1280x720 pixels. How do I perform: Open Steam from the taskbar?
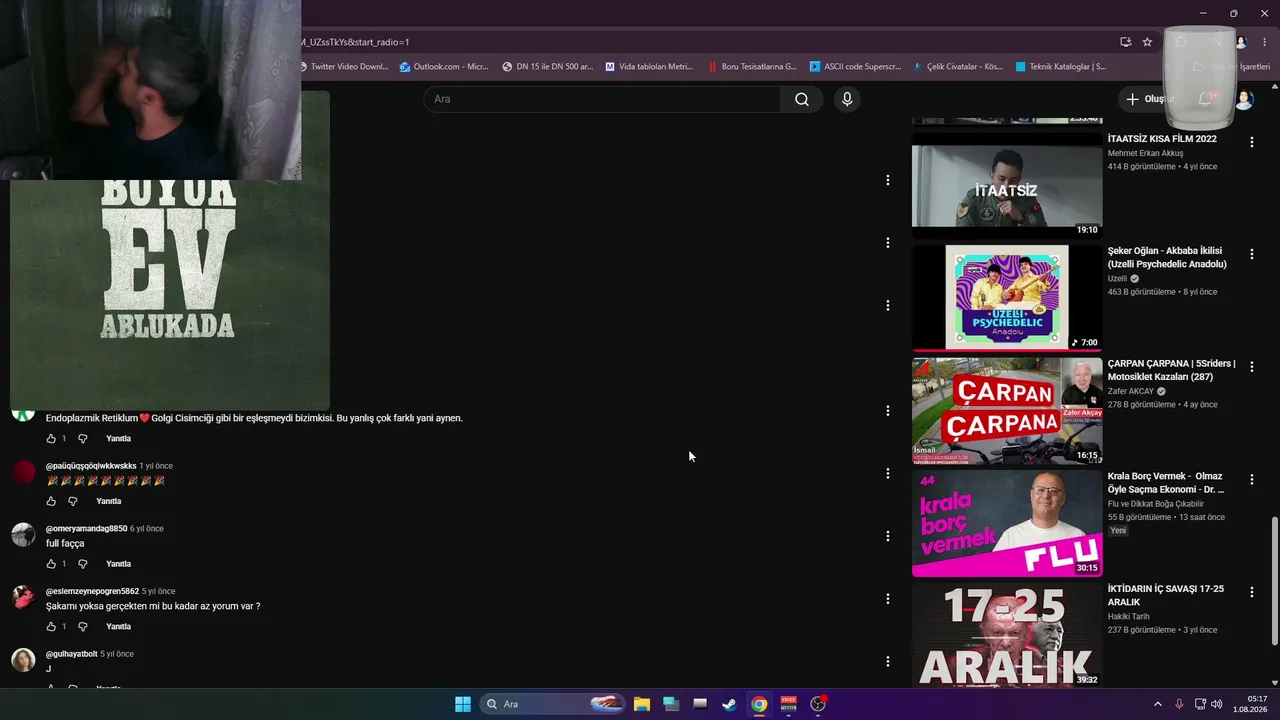point(730,704)
